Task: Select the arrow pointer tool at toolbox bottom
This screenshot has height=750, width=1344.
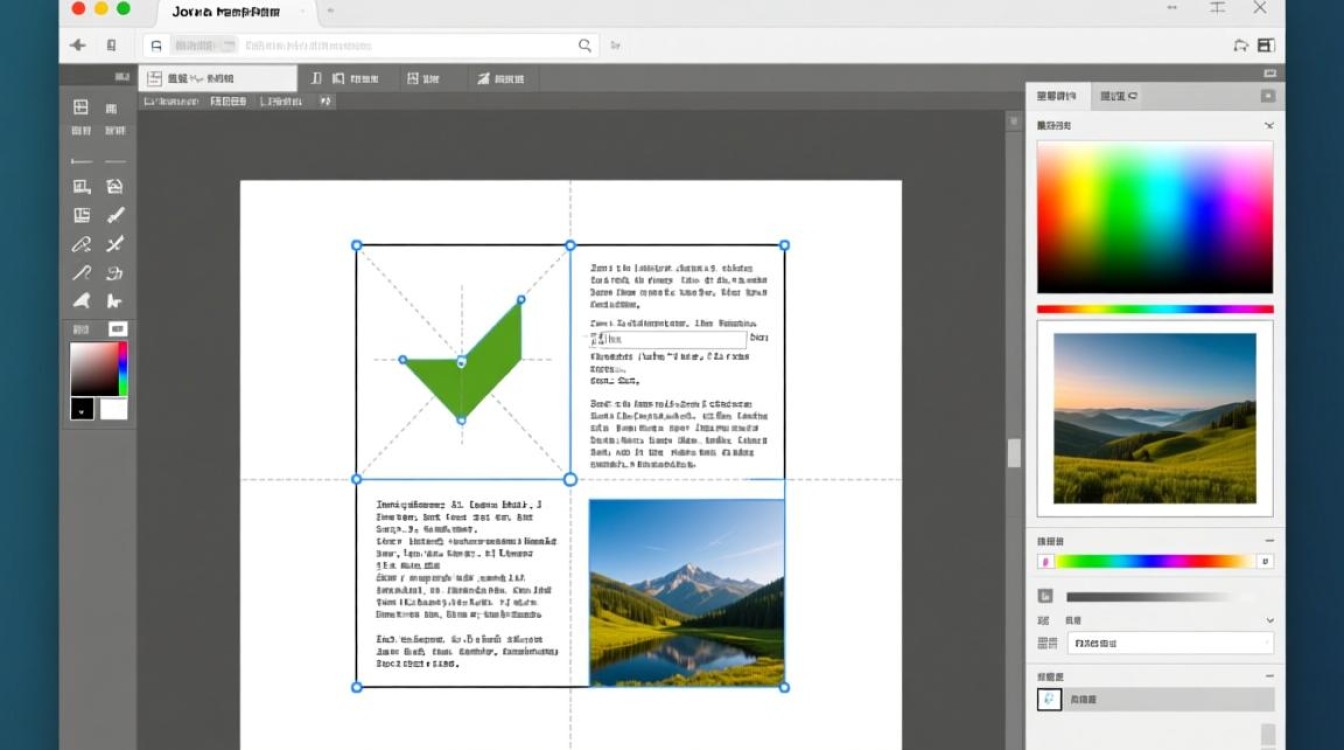Action: [x=114, y=301]
